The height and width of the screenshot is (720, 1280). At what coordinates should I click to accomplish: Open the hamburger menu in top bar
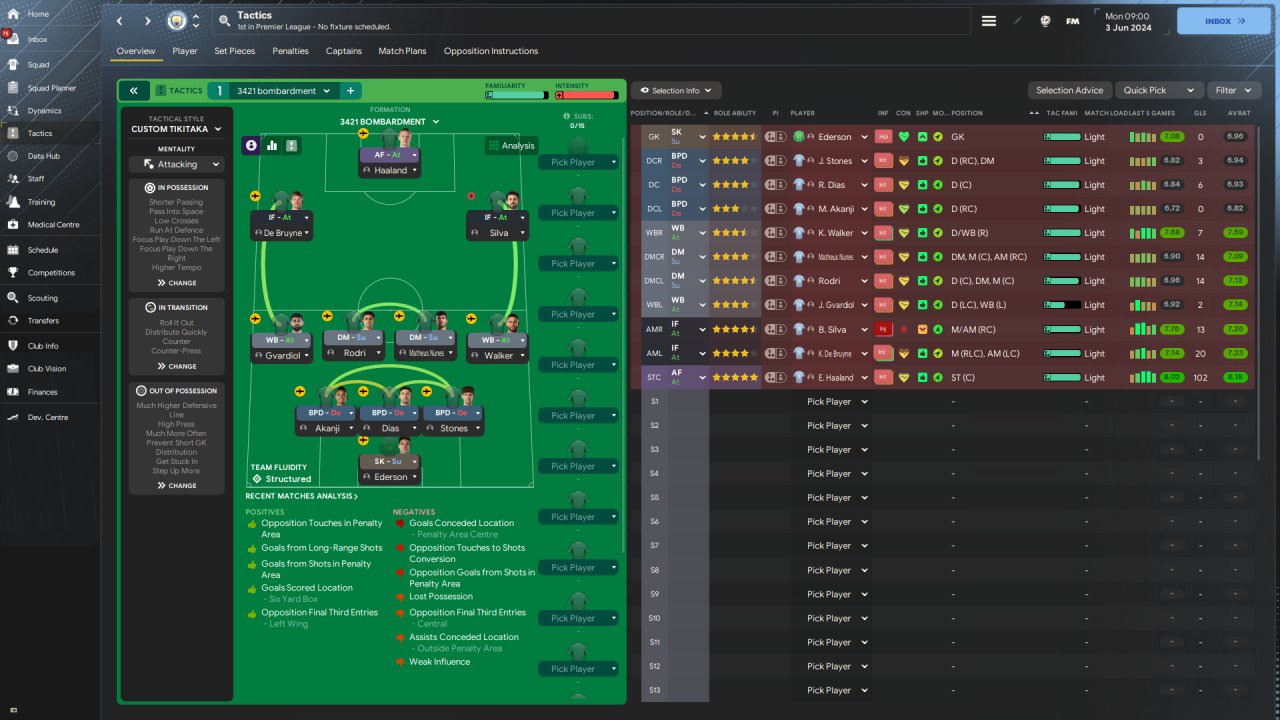(989, 21)
